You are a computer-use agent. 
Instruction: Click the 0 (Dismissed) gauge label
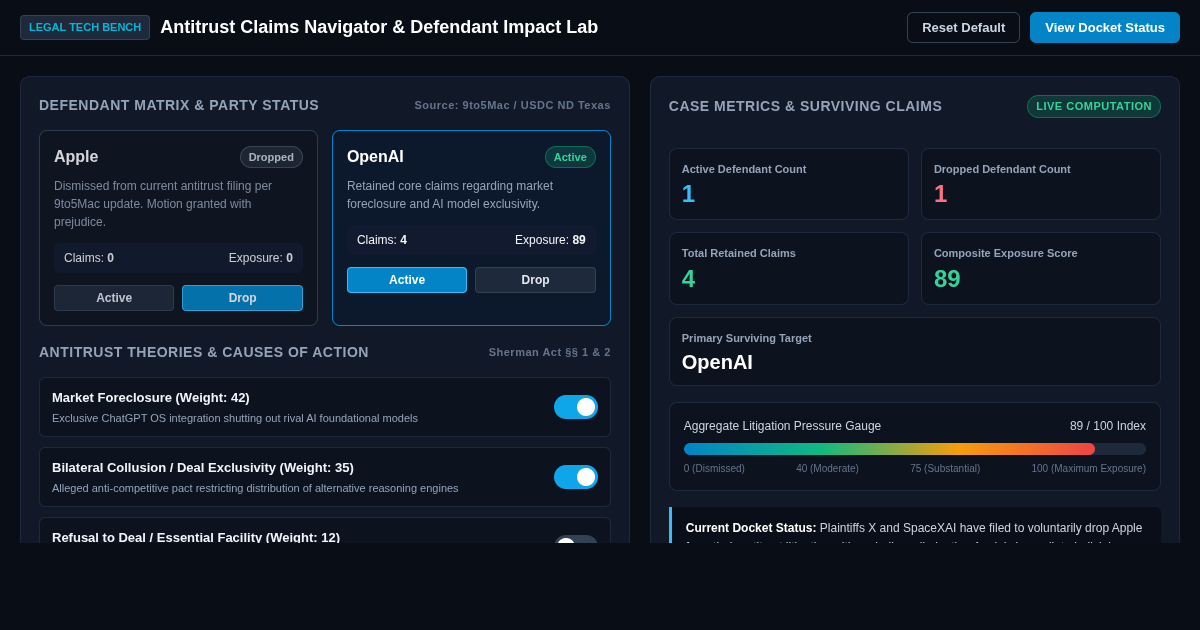[x=714, y=469]
